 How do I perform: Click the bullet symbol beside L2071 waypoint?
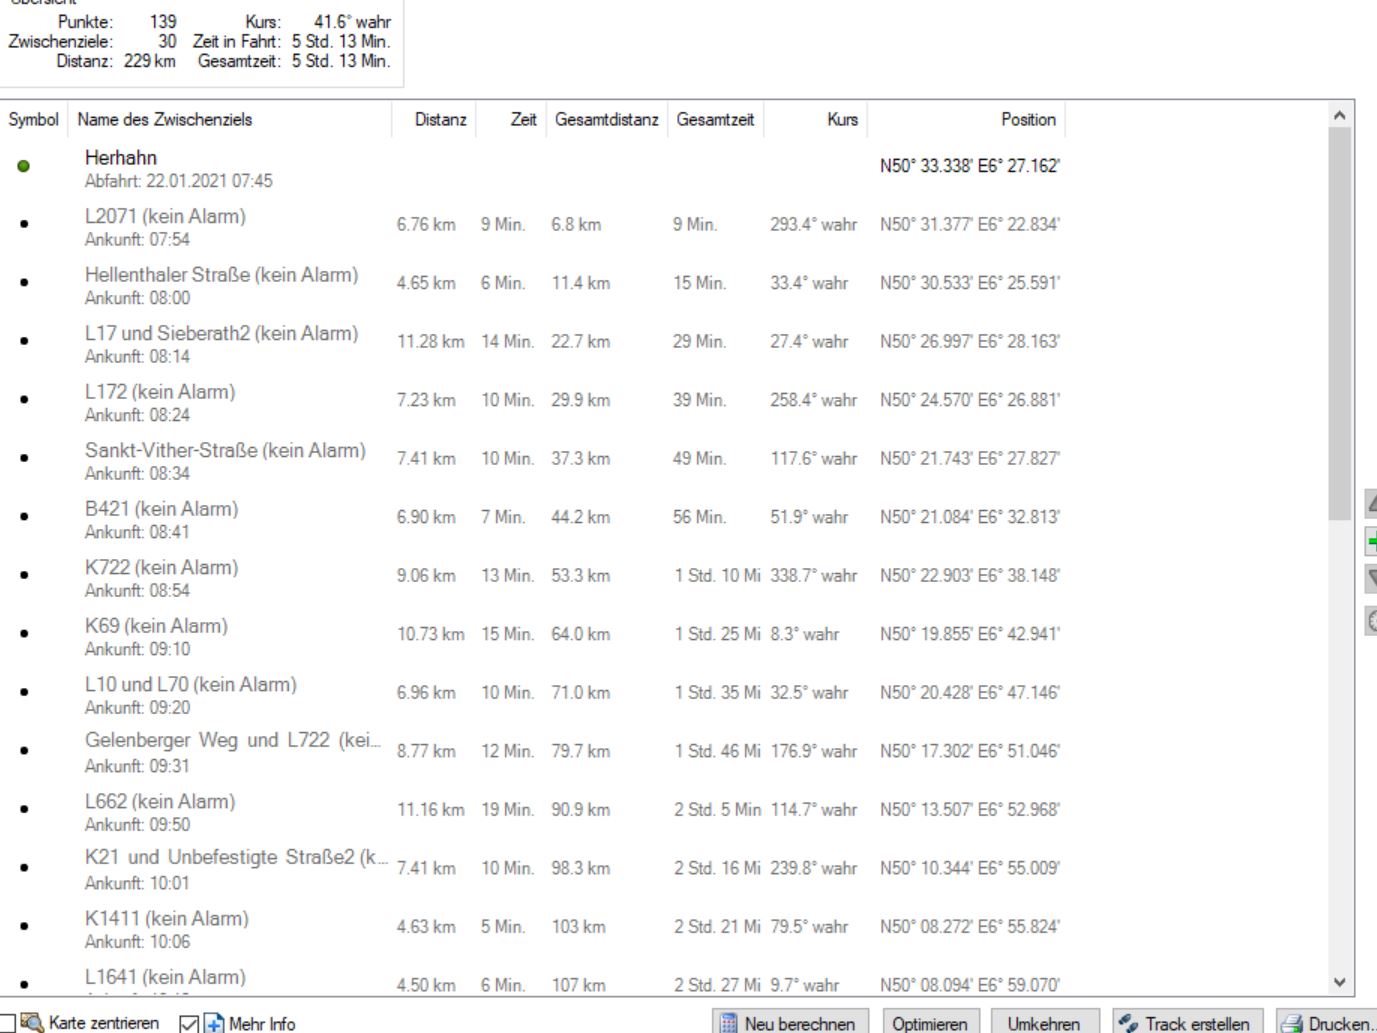(24, 224)
